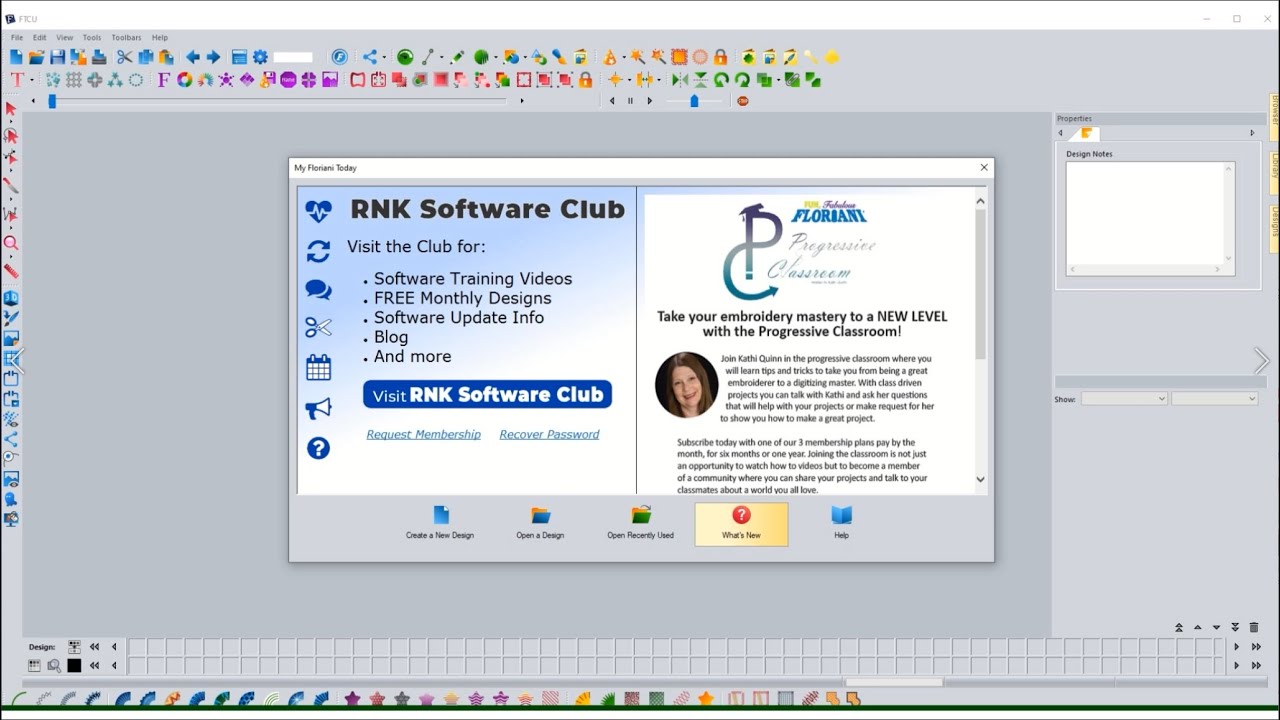Click the Recover Password link
1280x720 pixels.
pyautogui.click(x=549, y=434)
